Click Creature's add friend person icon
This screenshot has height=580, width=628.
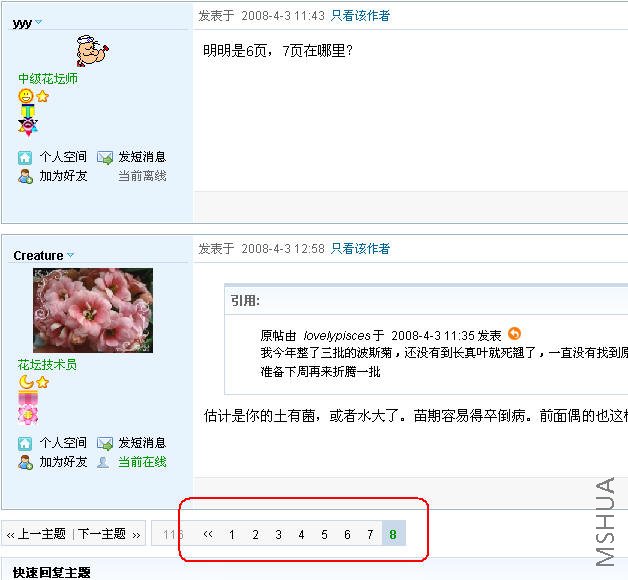click(25, 462)
